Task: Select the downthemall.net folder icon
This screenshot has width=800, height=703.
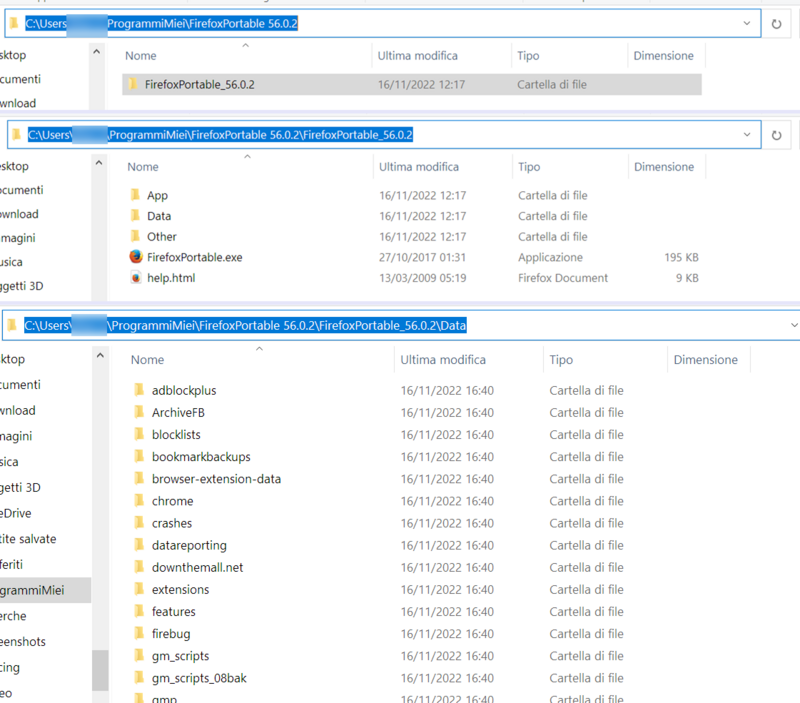Action: 139,567
